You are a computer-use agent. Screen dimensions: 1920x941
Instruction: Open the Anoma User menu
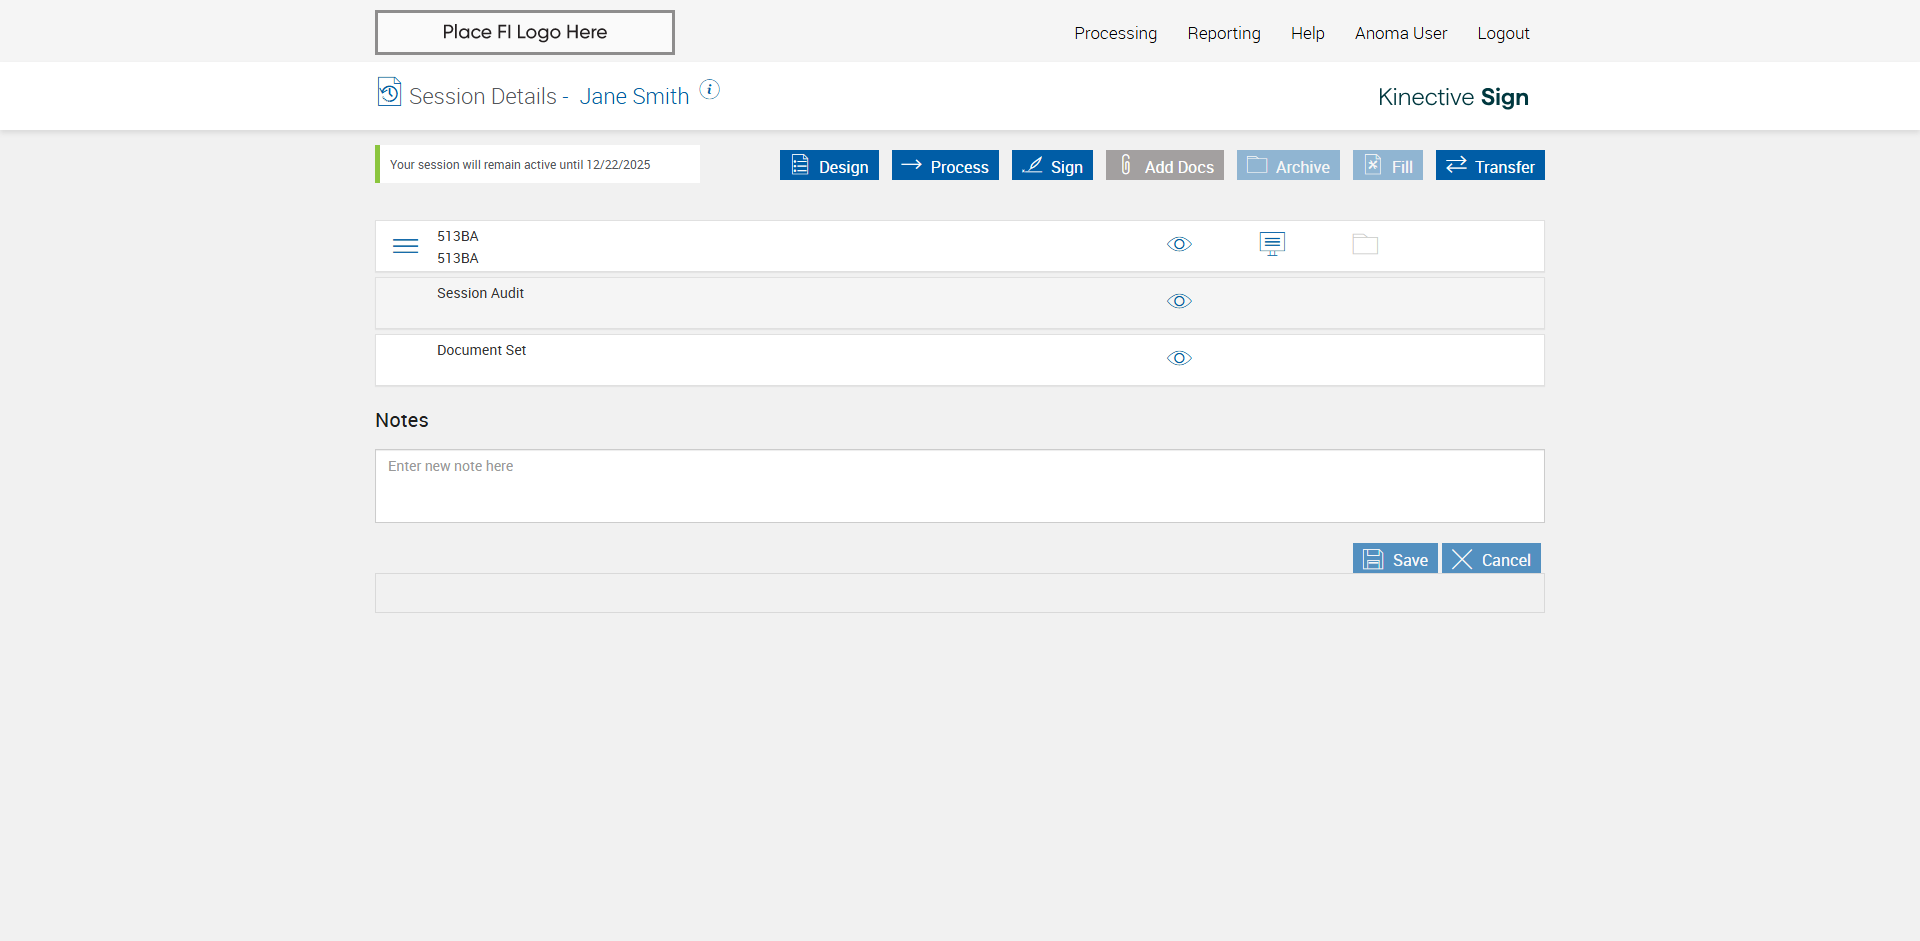(x=1401, y=33)
